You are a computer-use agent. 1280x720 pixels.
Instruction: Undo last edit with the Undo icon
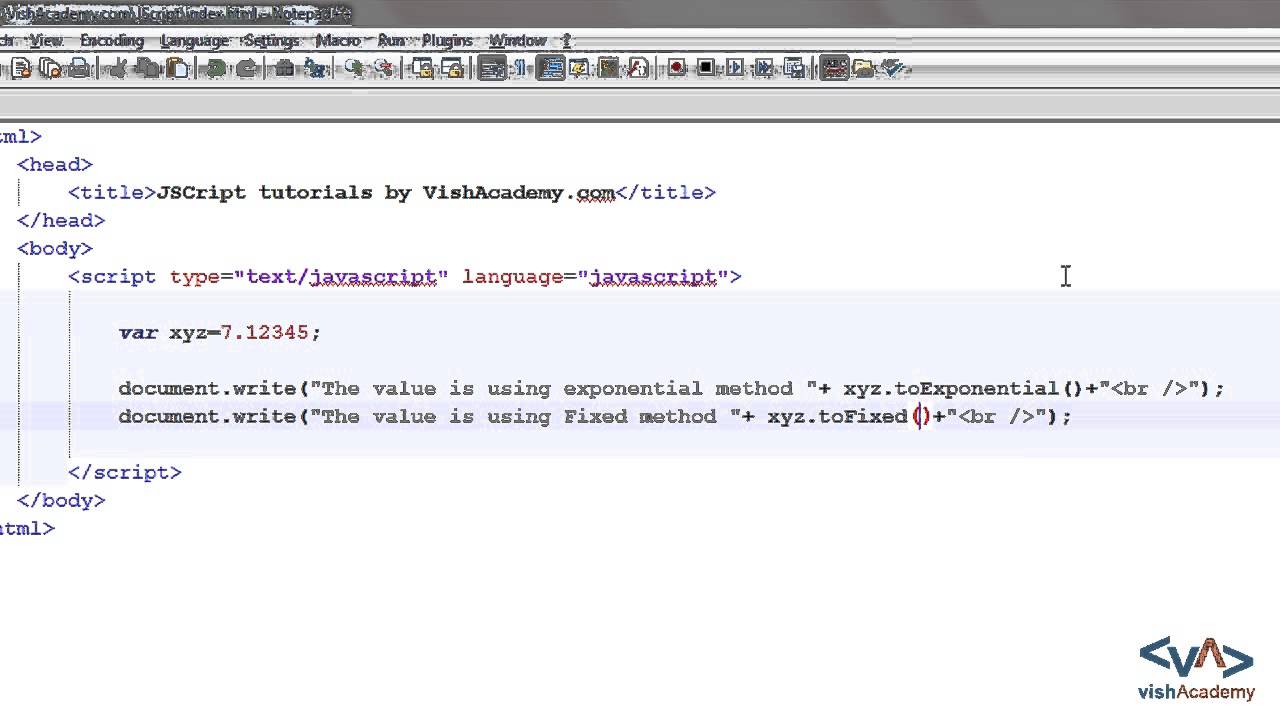coord(216,68)
